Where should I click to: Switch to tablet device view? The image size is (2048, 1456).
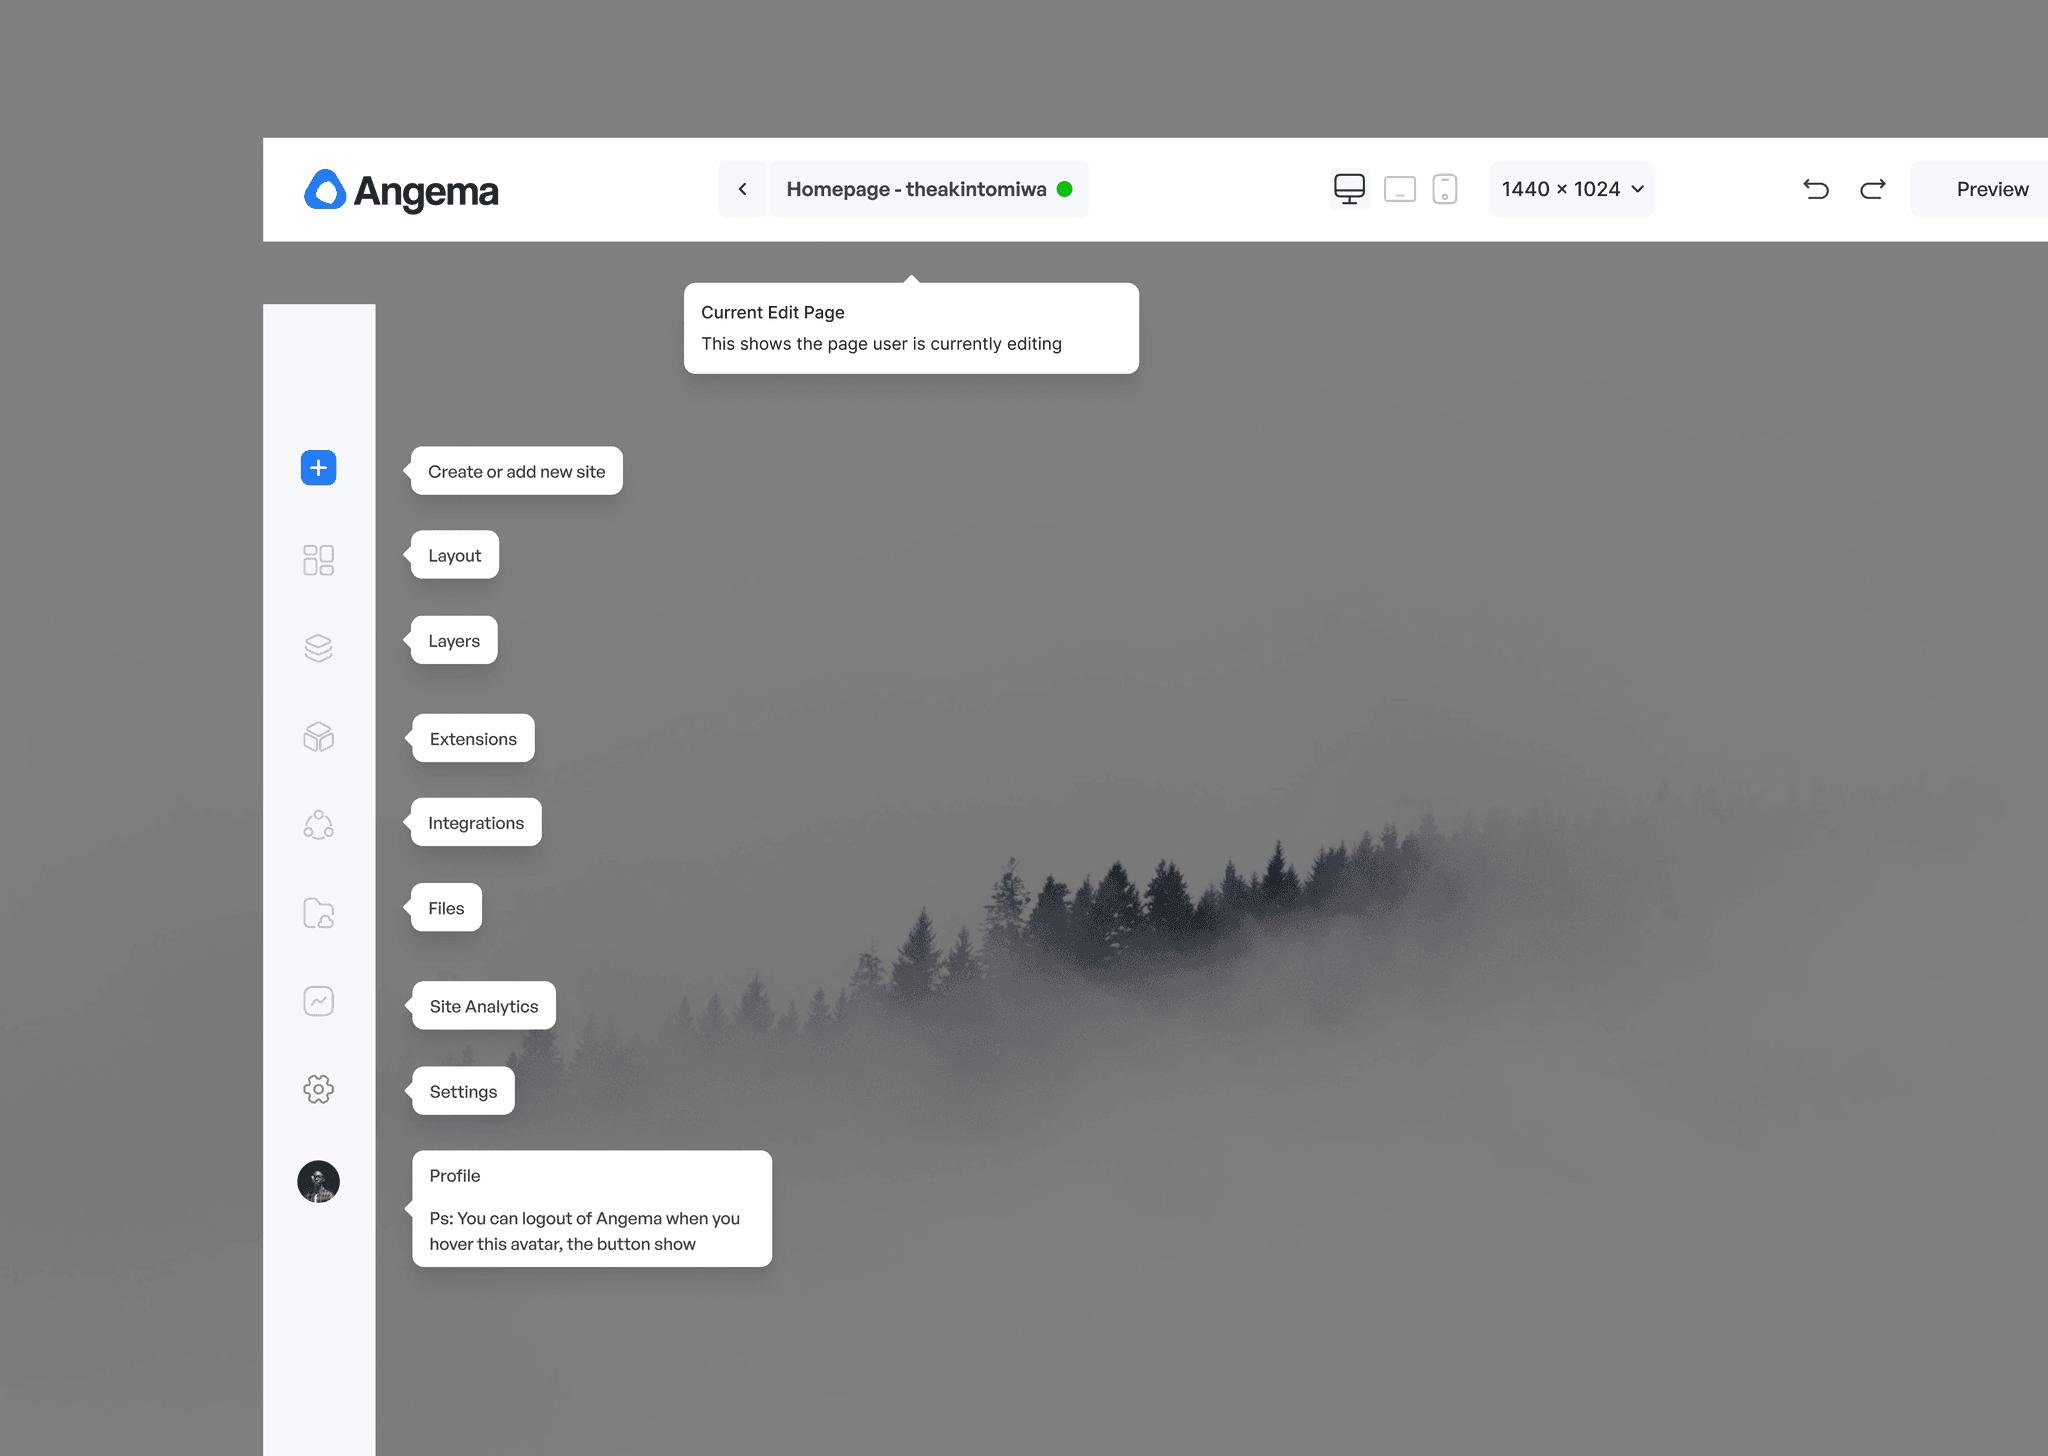point(1399,189)
